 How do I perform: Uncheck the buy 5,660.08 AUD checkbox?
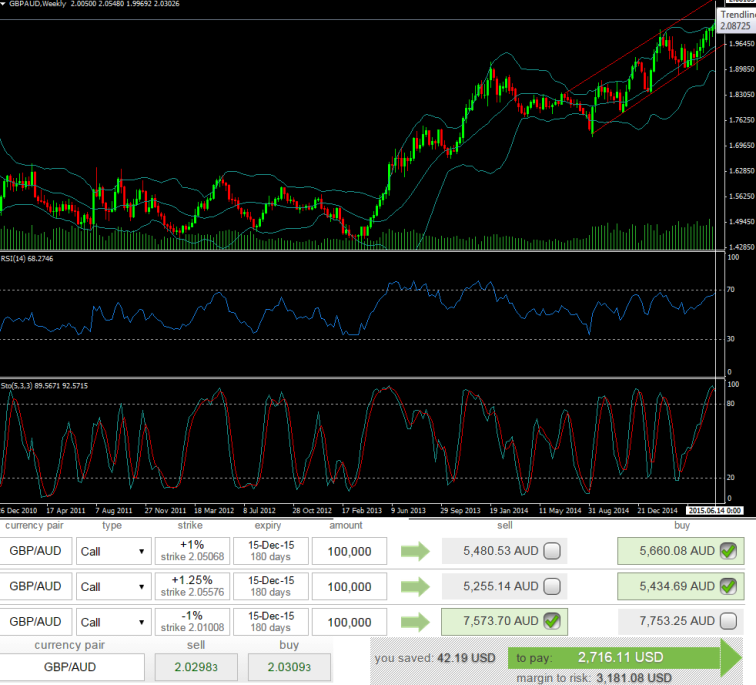pos(728,551)
